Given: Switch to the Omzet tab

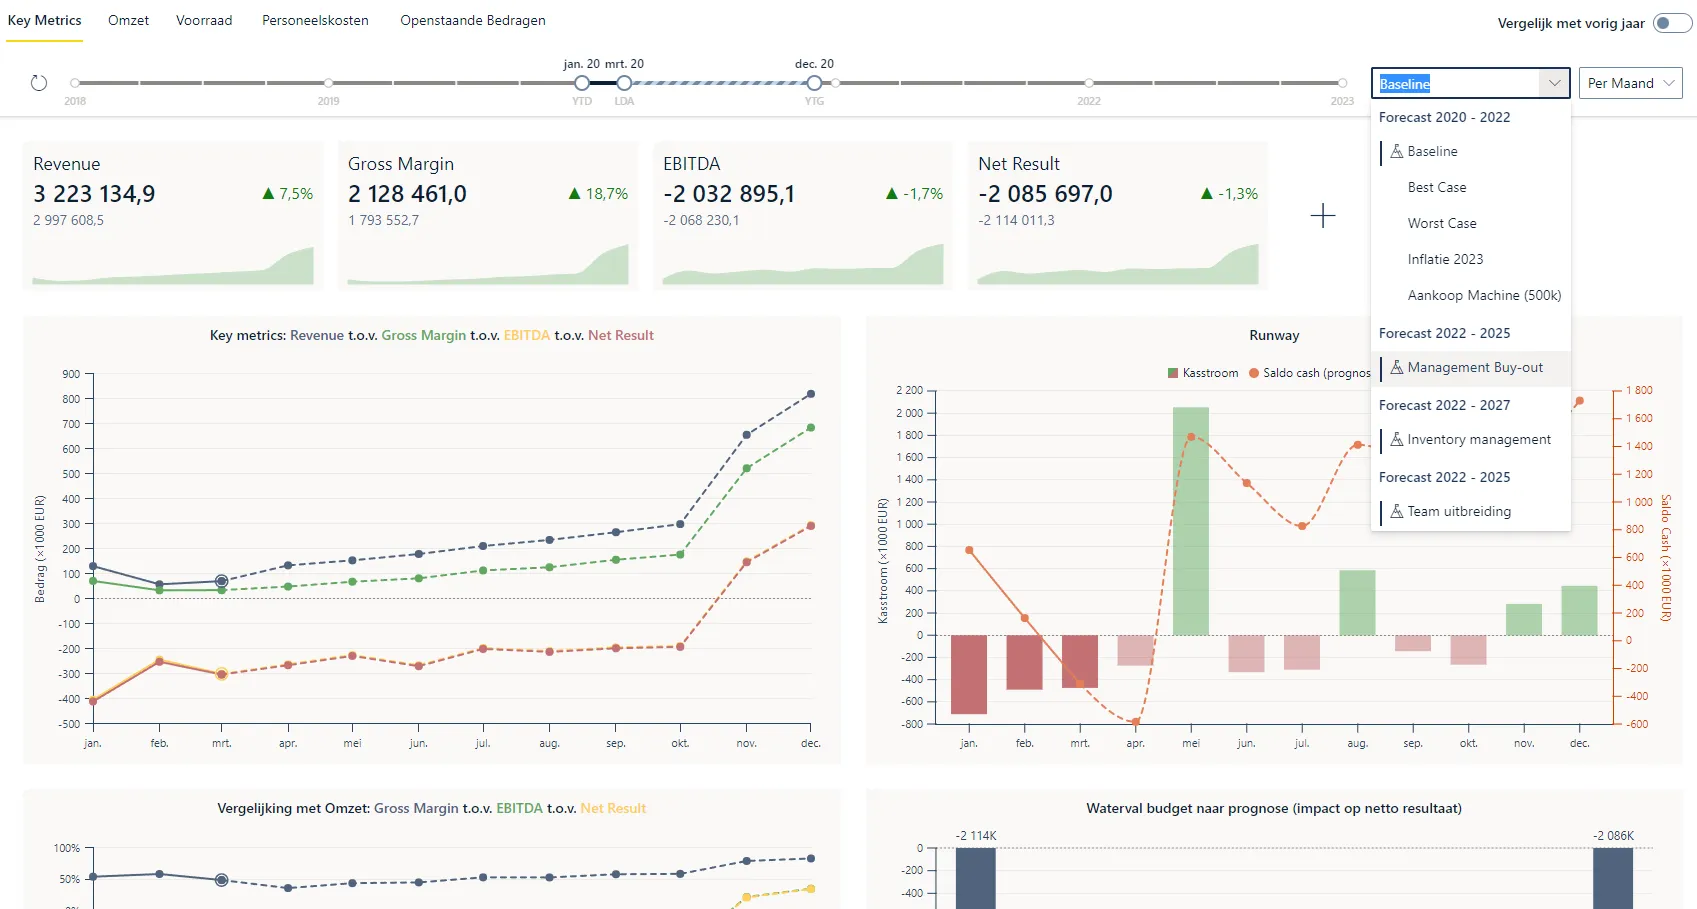Looking at the screenshot, I should (x=127, y=20).
